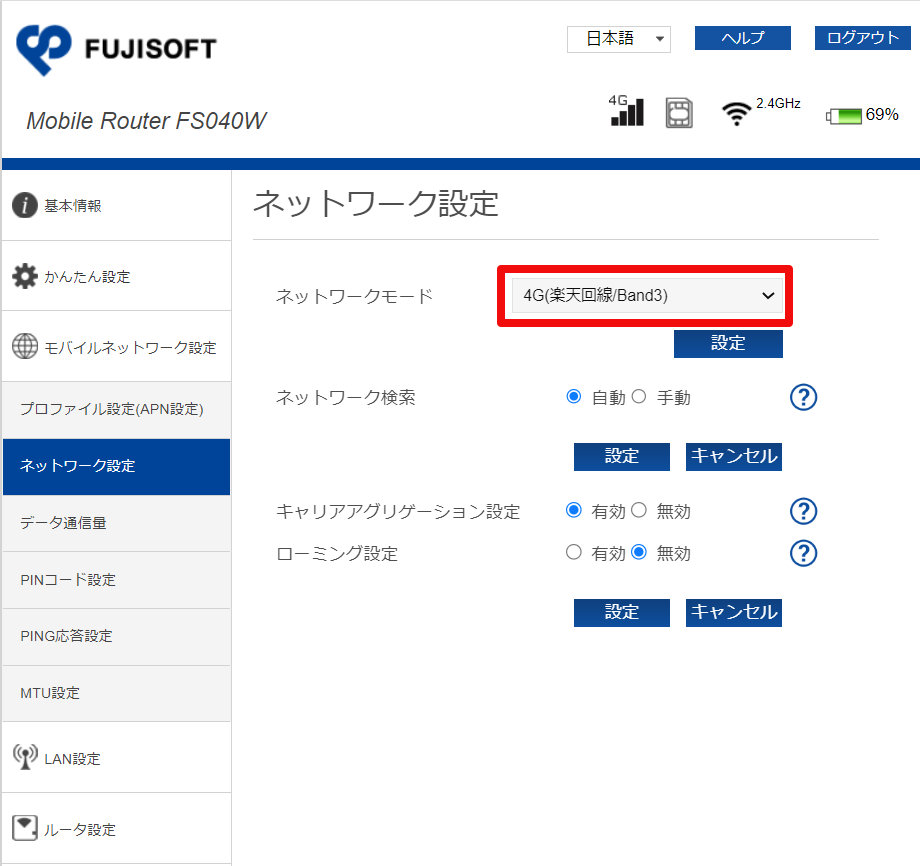Click 設定 button under network search
The width and height of the screenshot is (920, 866).
click(621, 456)
